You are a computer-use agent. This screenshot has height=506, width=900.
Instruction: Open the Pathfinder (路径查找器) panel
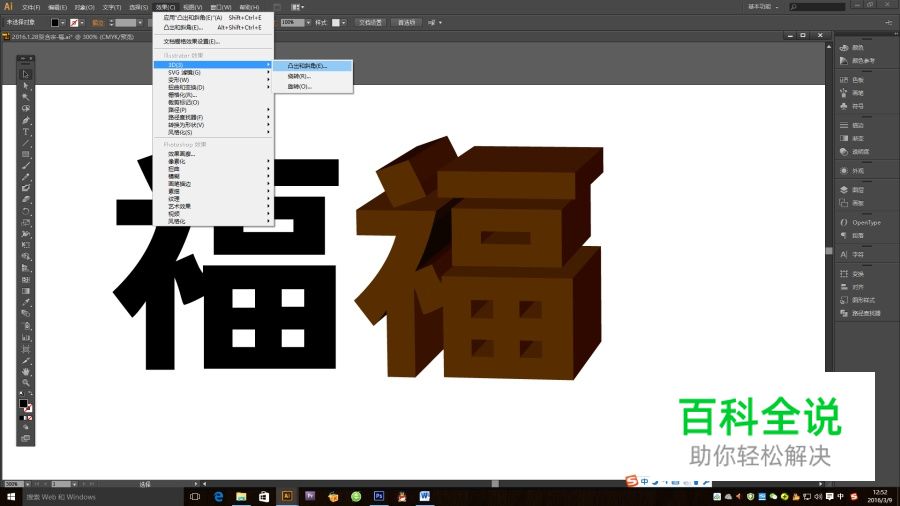pos(860,313)
